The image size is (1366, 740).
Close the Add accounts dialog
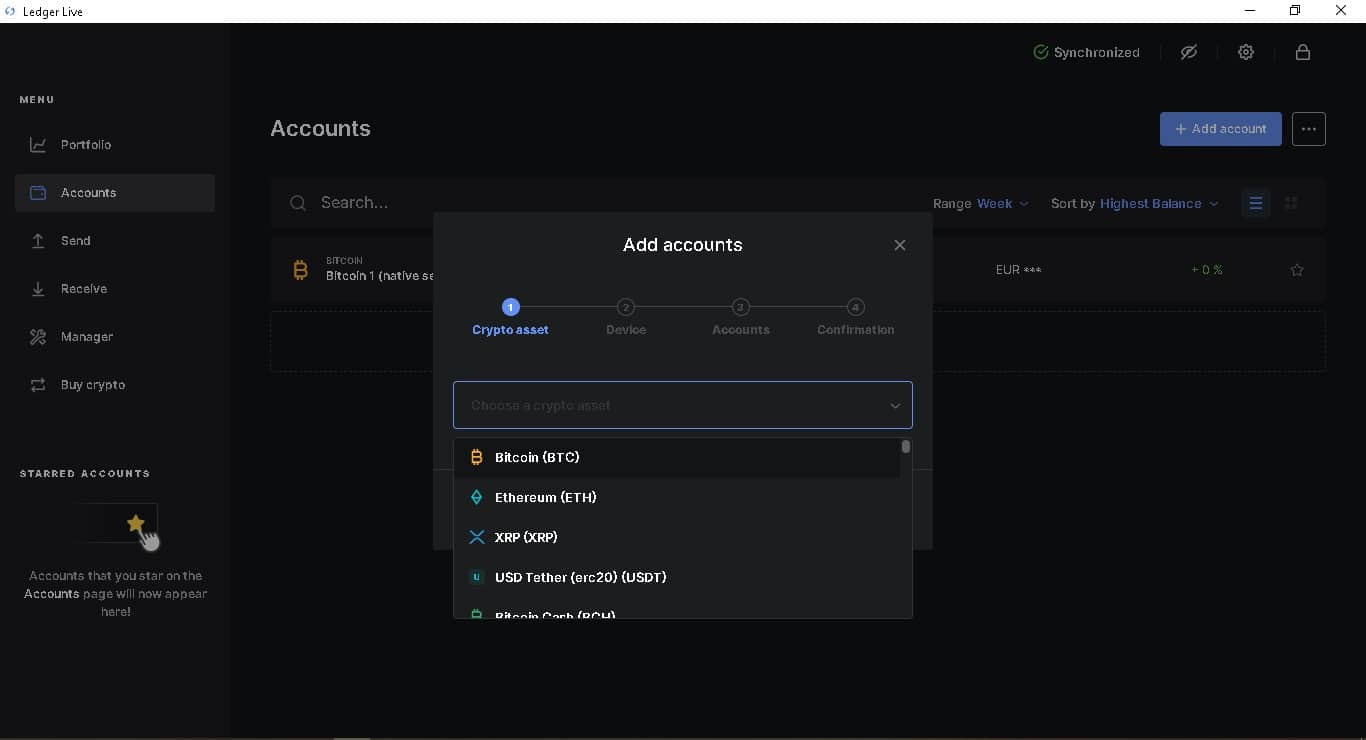[x=900, y=245]
